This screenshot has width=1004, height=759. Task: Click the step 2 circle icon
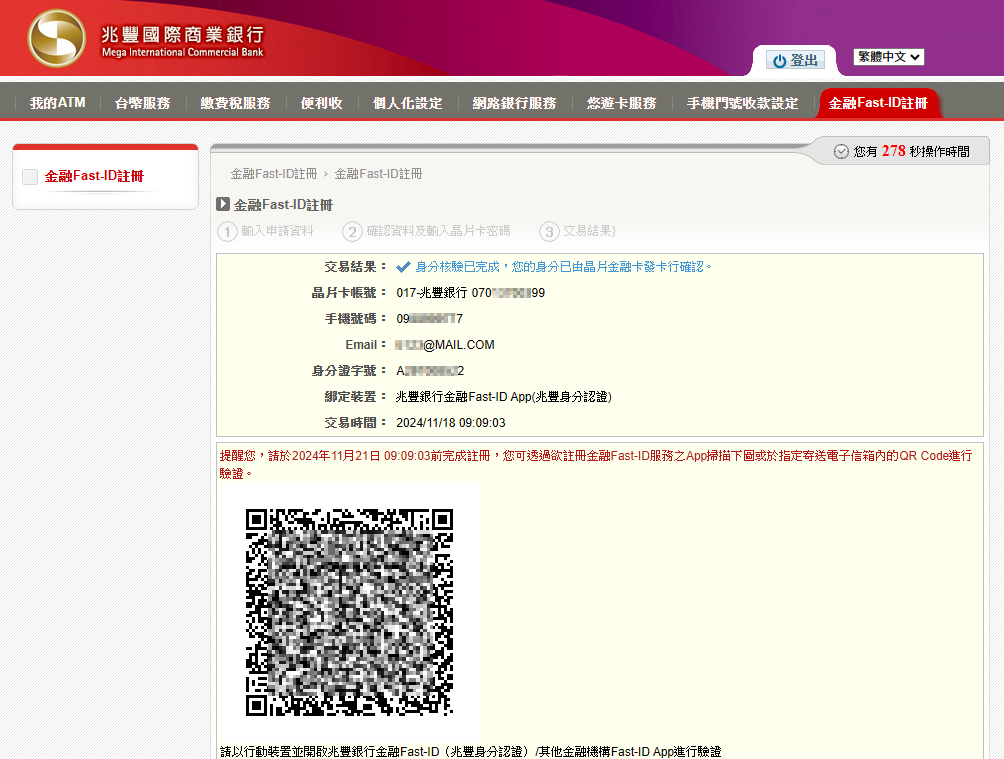click(352, 231)
